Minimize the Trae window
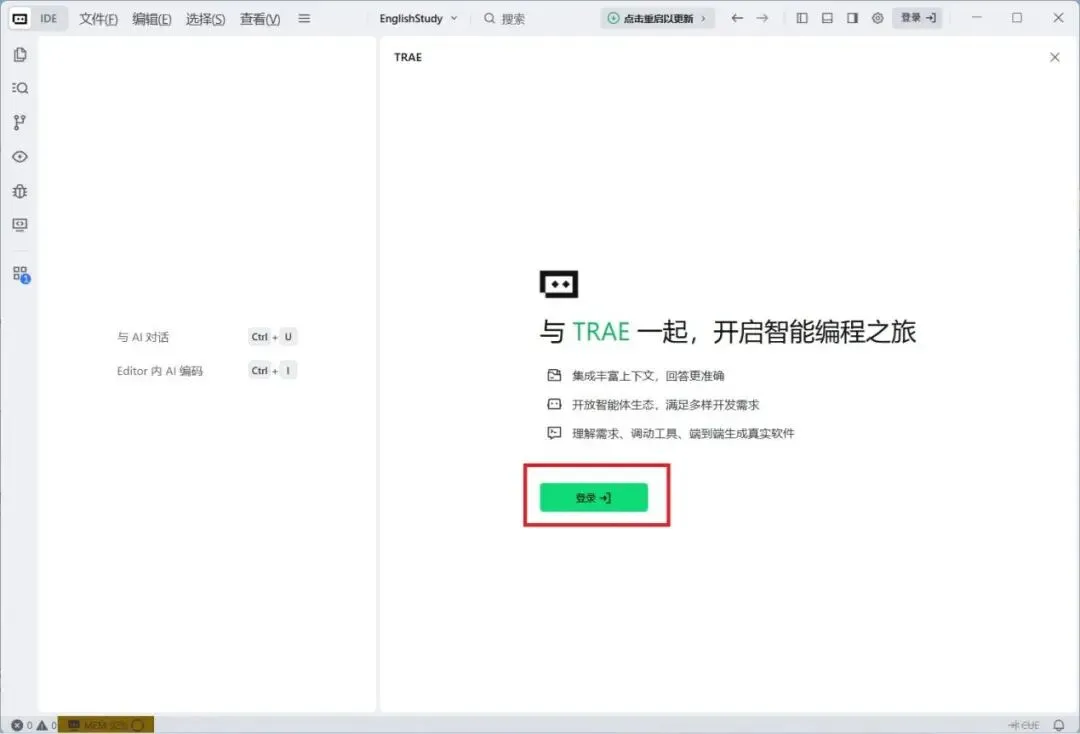This screenshot has width=1080, height=734. (976, 18)
